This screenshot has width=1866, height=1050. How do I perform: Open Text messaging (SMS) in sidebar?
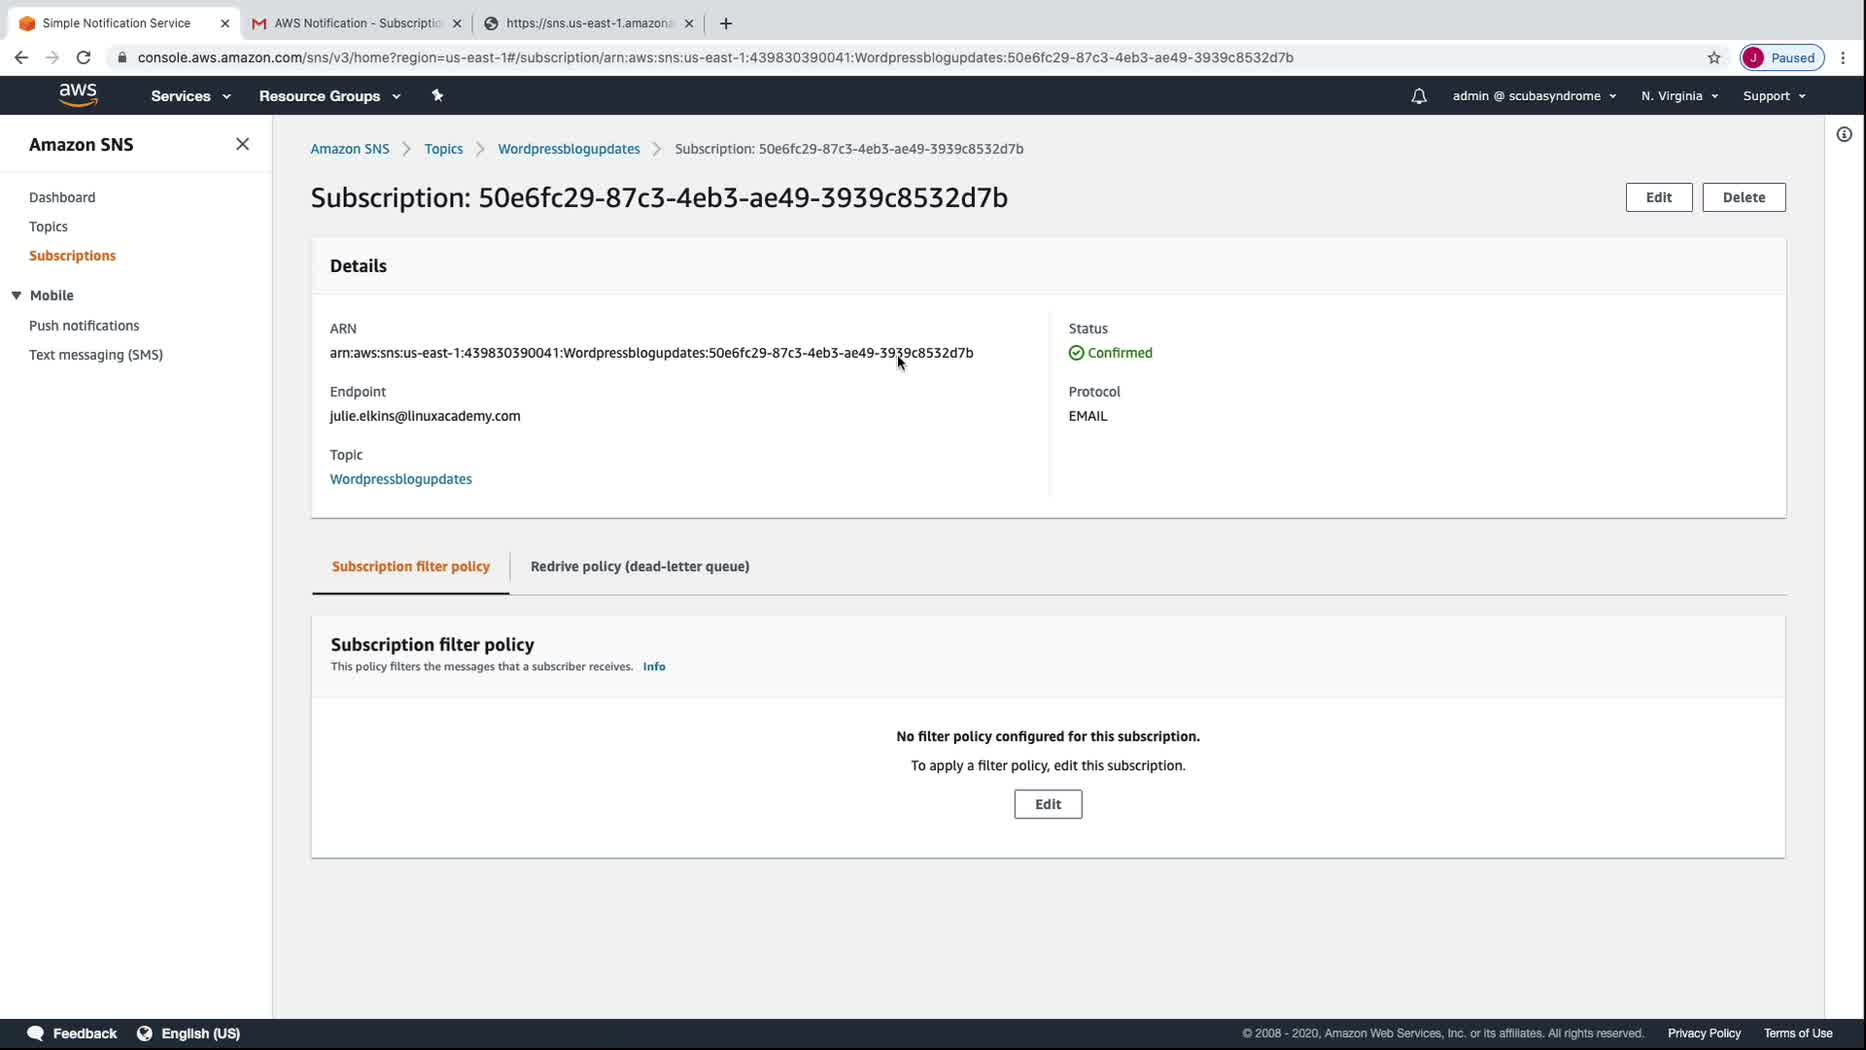click(96, 354)
